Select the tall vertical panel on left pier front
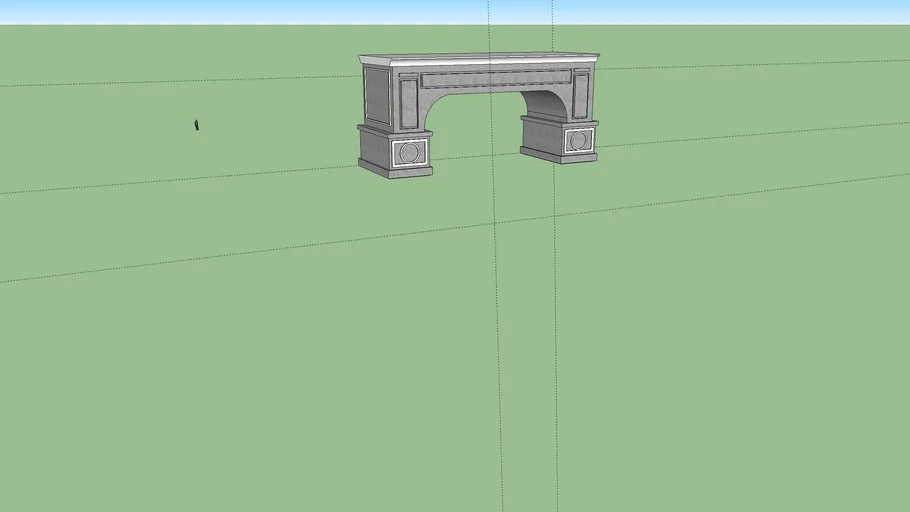The width and height of the screenshot is (910, 512). (409, 103)
